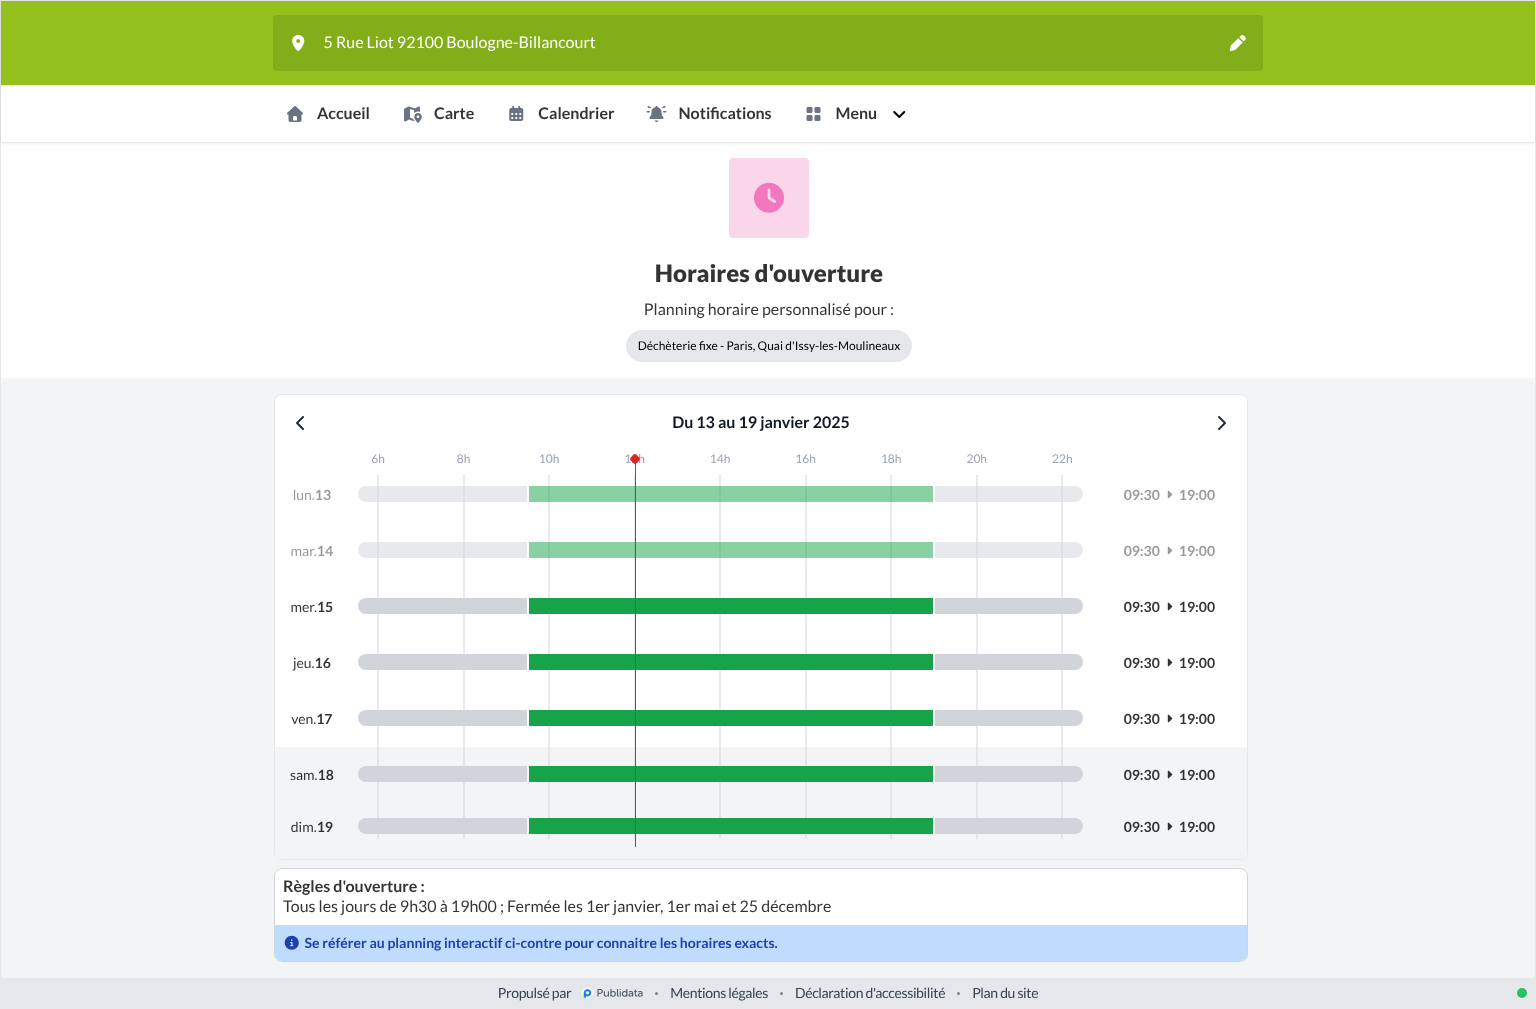Screen dimensions: 1536x1009
Task: Click the green opening bar for jeu.16
Action: [x=731, y=662]
